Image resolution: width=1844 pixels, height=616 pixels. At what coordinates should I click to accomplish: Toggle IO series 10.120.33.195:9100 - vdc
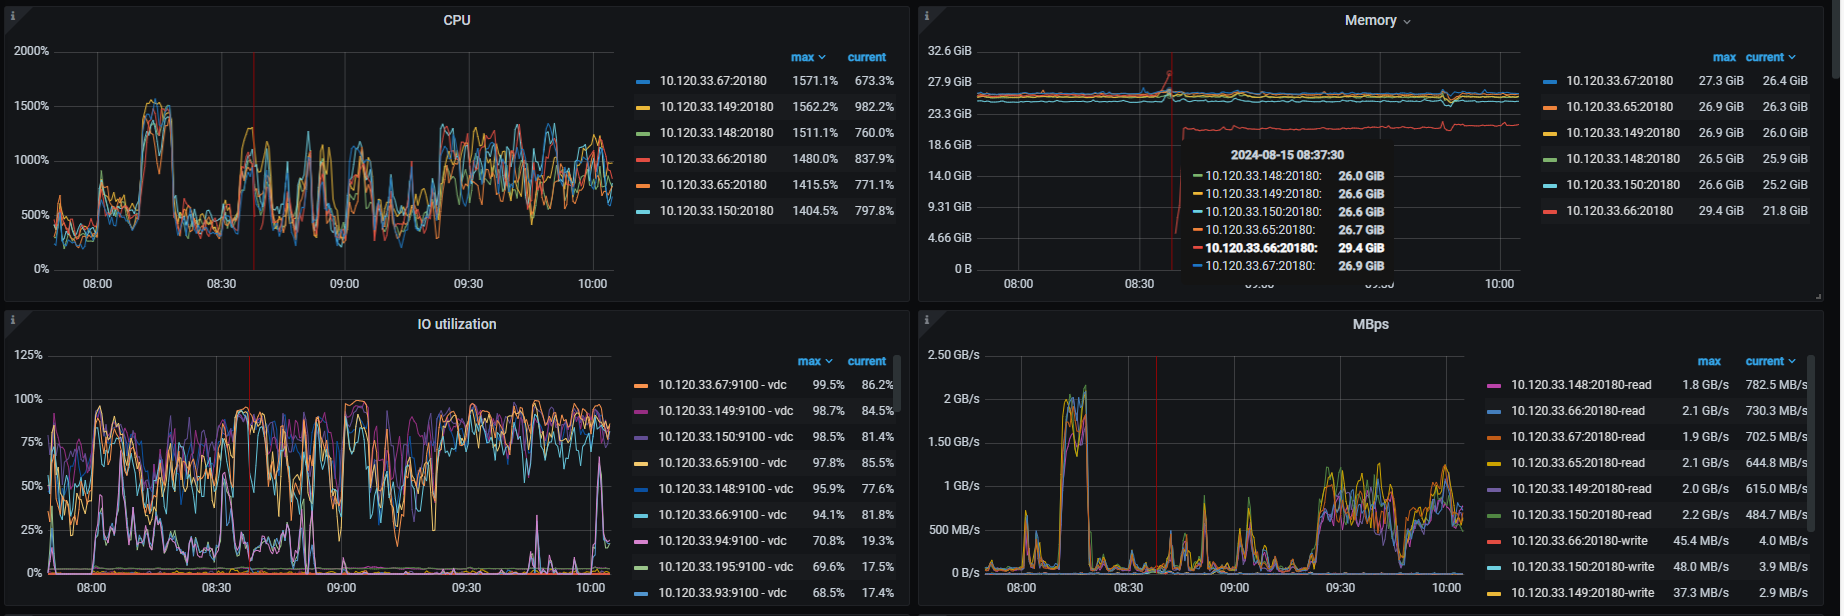click(x=725, y=567)
